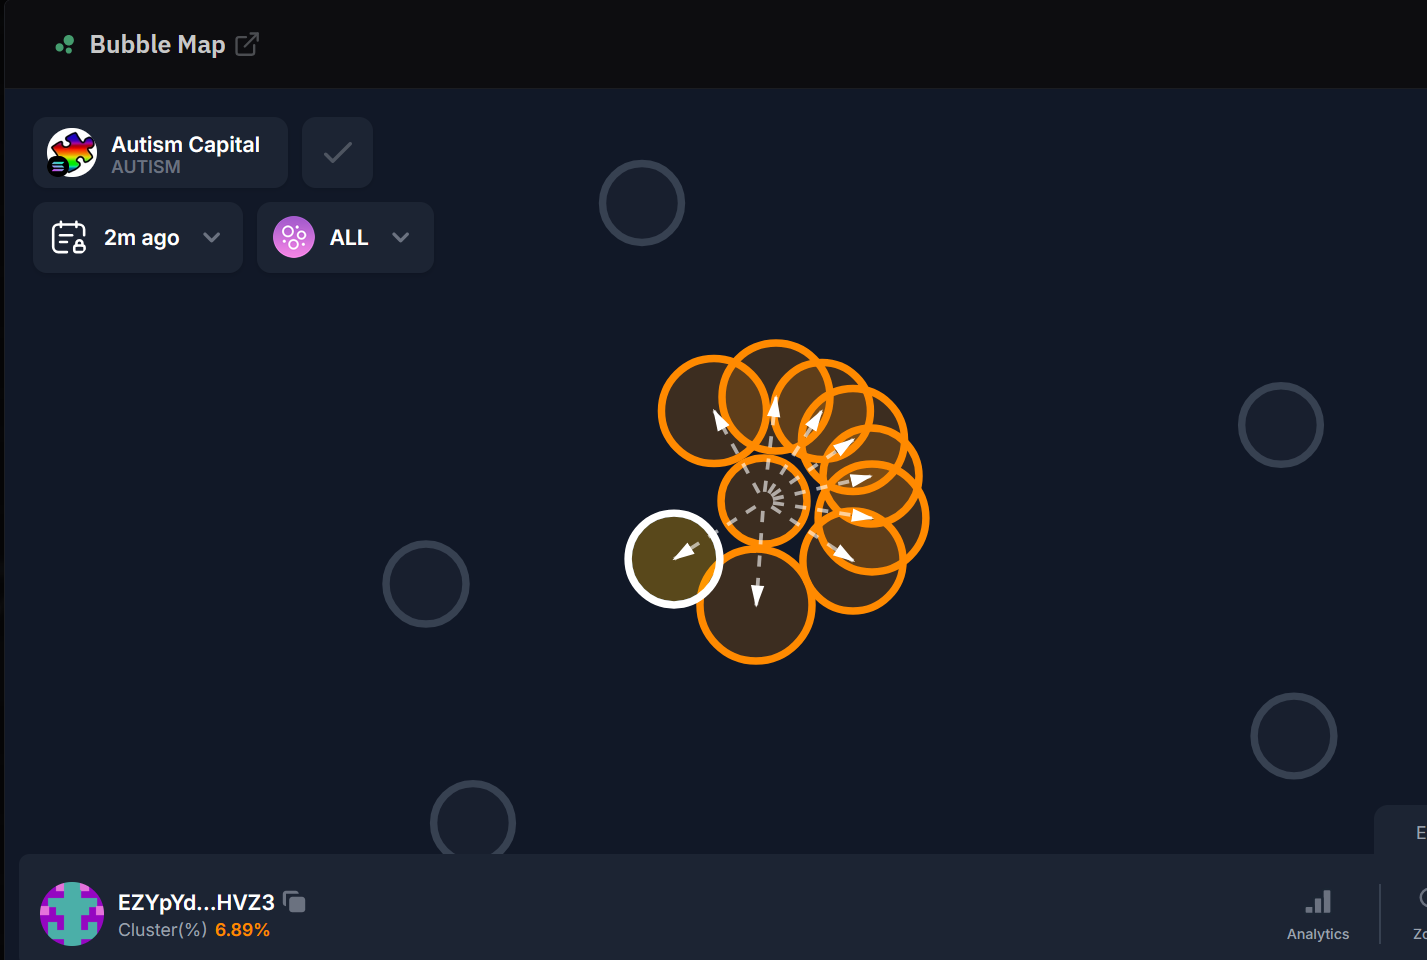Click the calendar snapshot icon
Viewport: 1427px width, 960px height.
(x=69, y=237)
